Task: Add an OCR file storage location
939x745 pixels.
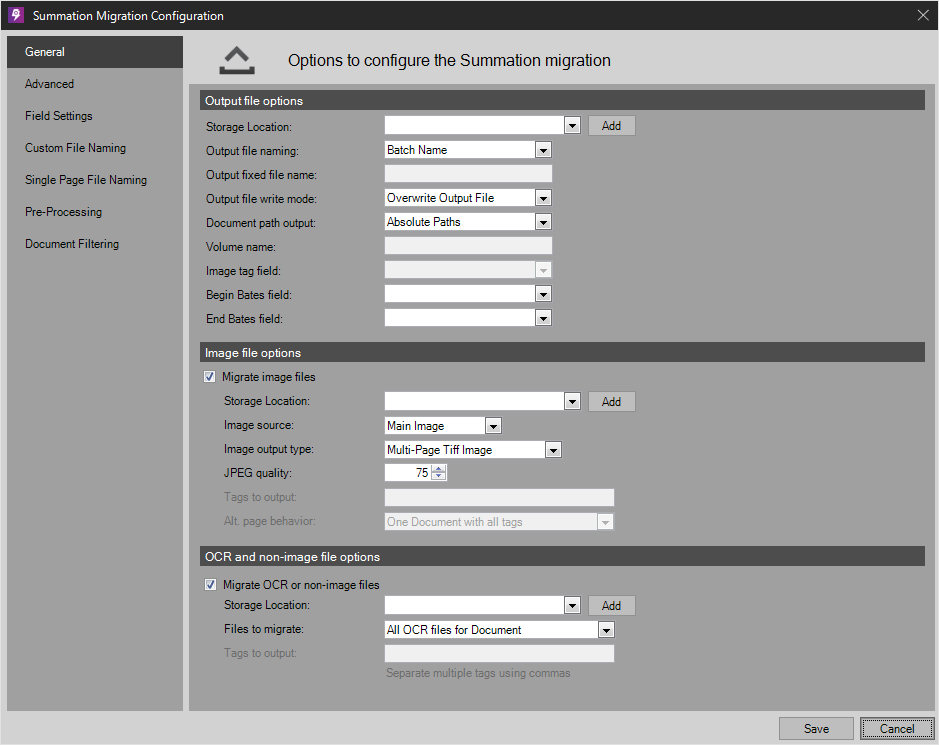Action: click(611, 605)
